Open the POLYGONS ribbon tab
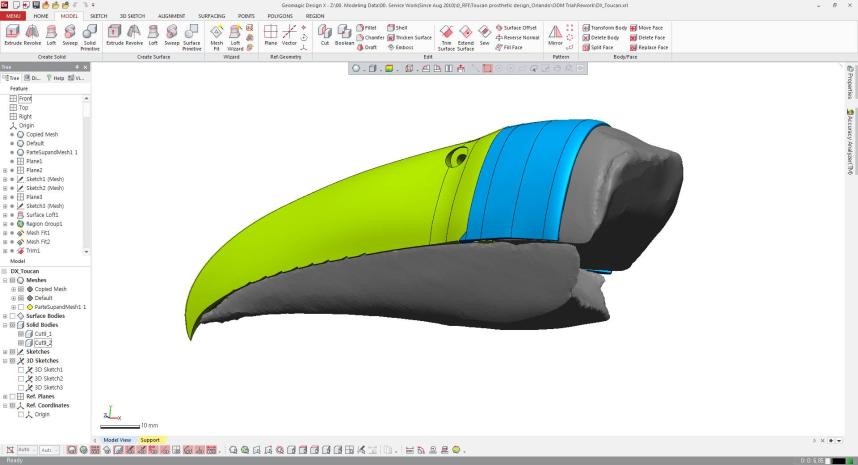 (280, 16)
